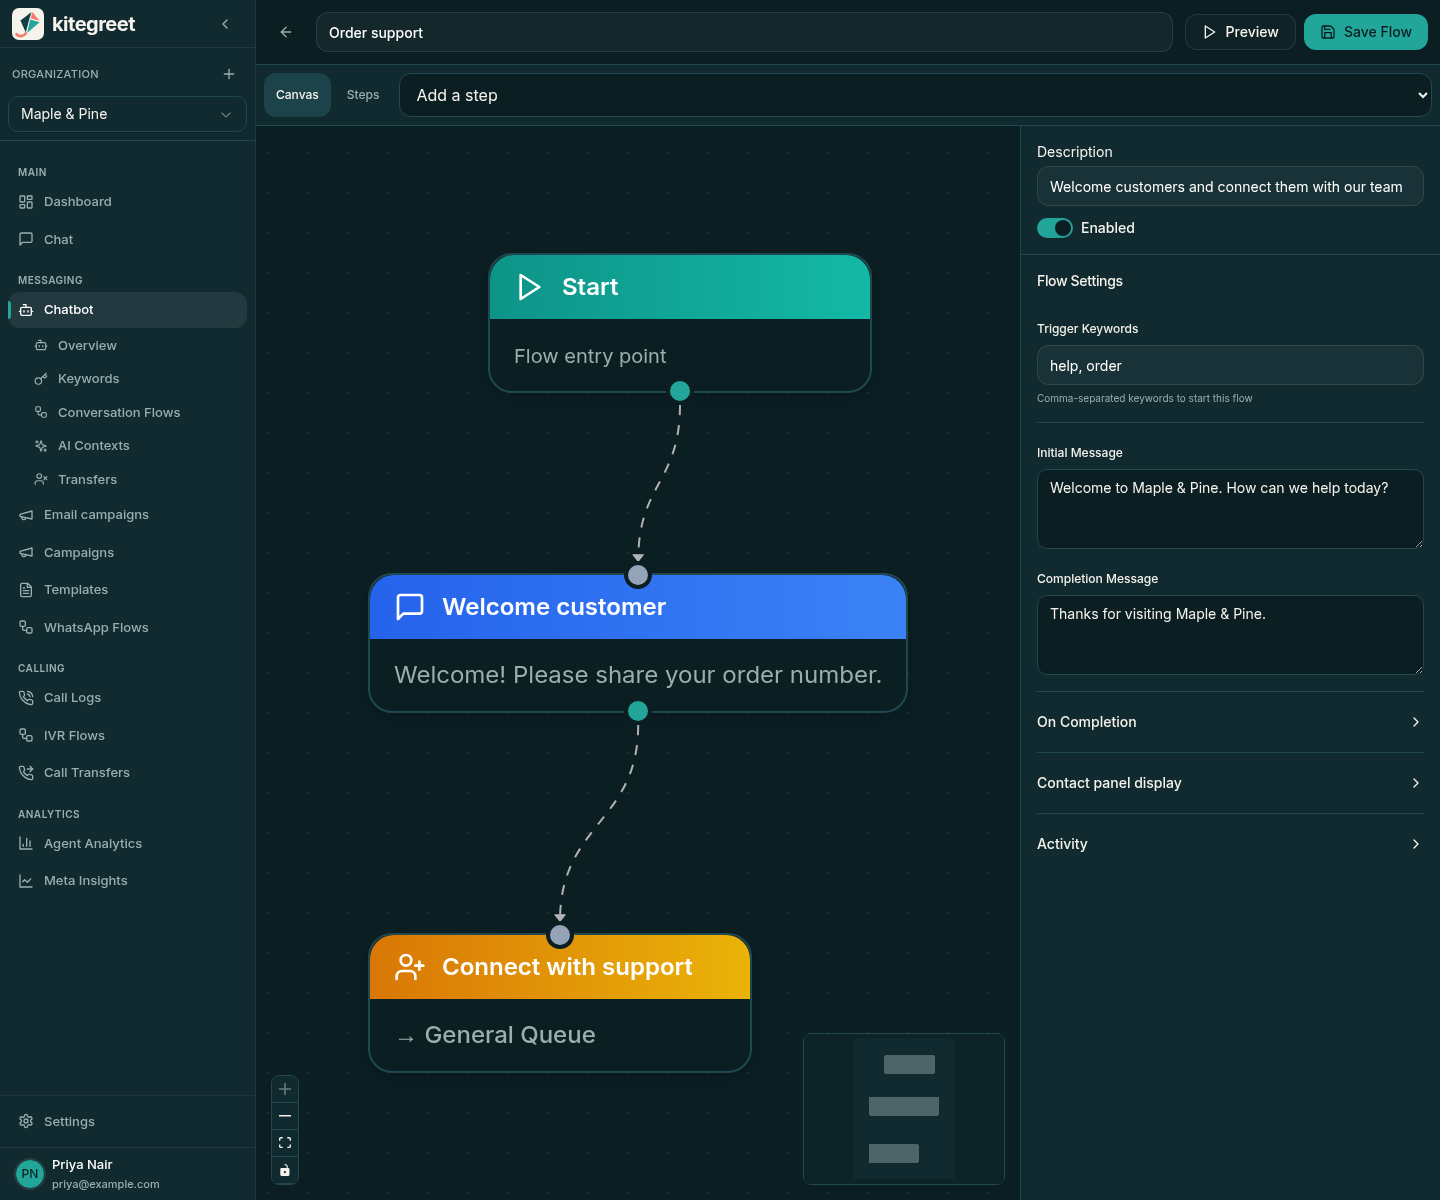The width and height of the screenshot is (1440, 1200).
Task: Click the Initial Message text area
Action: click(1230, 509)
